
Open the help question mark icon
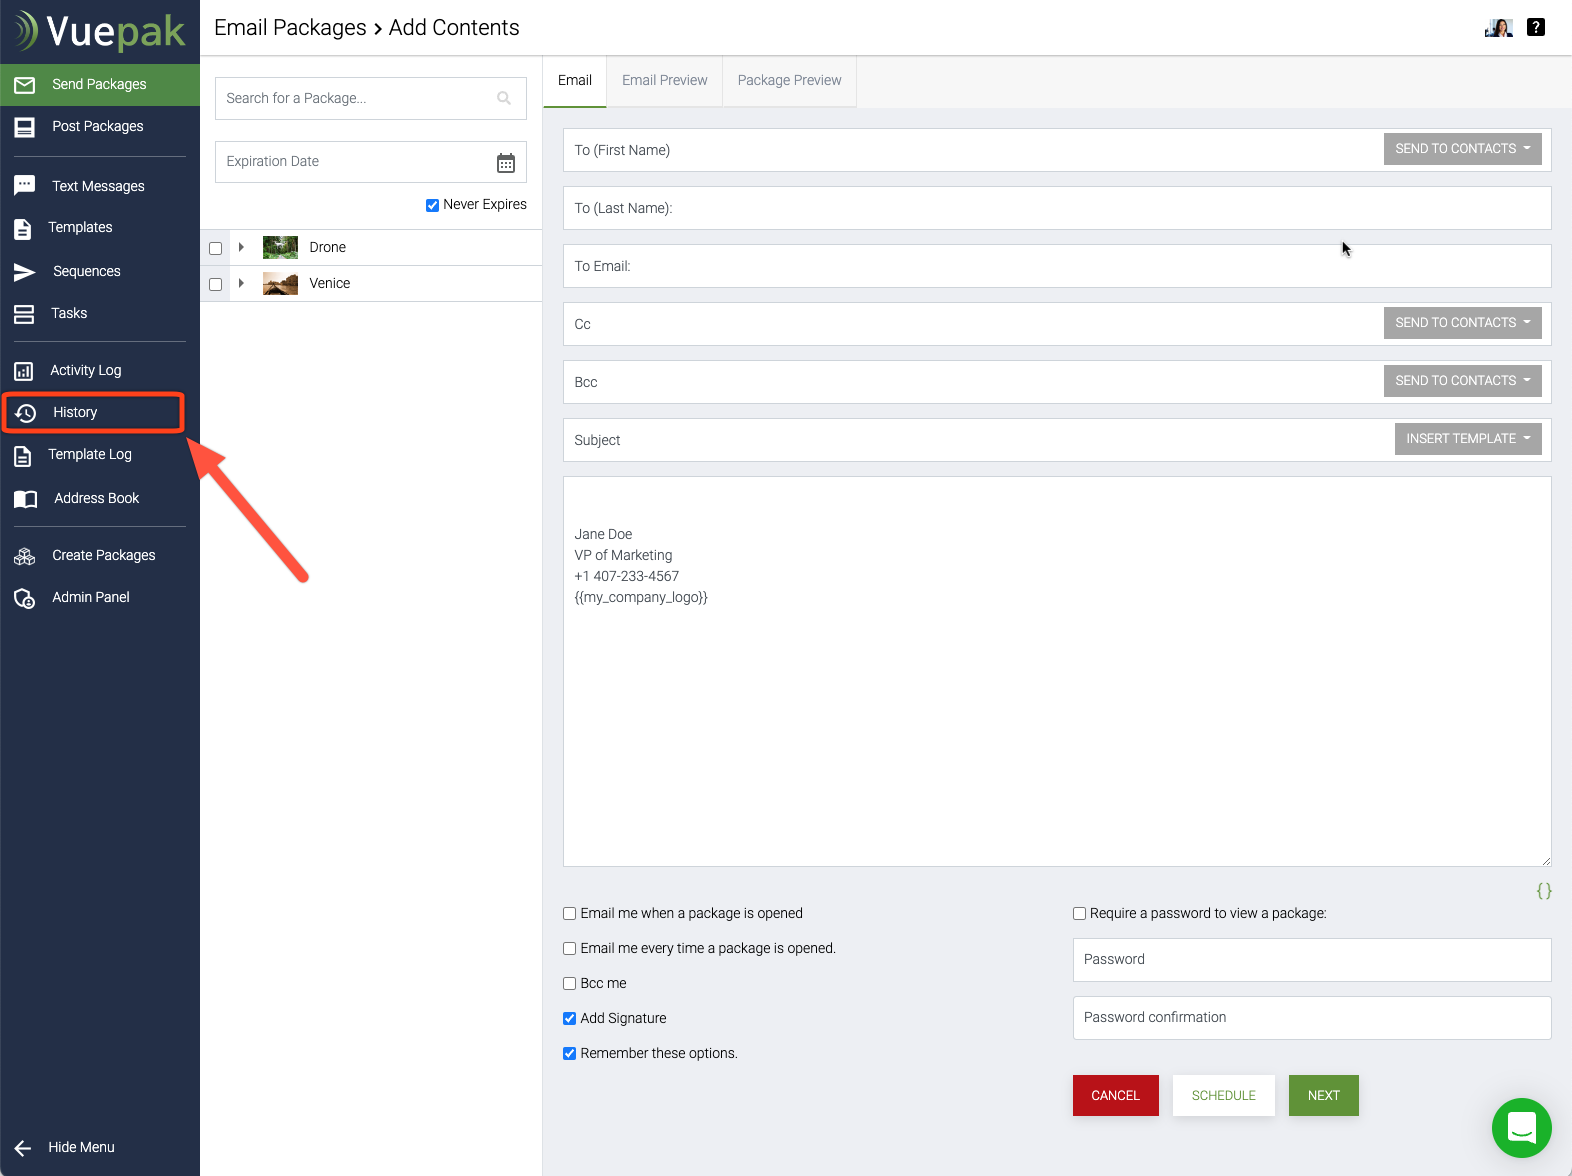point(1536,28)
